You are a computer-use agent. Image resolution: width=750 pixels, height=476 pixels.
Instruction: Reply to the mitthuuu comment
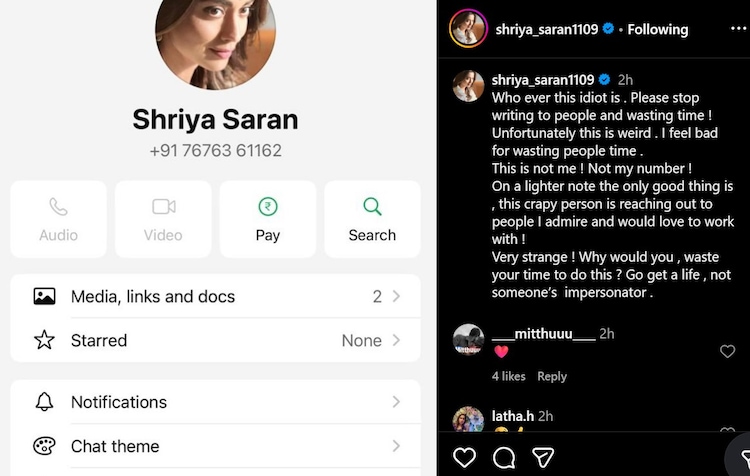click(x=552, y=376)
